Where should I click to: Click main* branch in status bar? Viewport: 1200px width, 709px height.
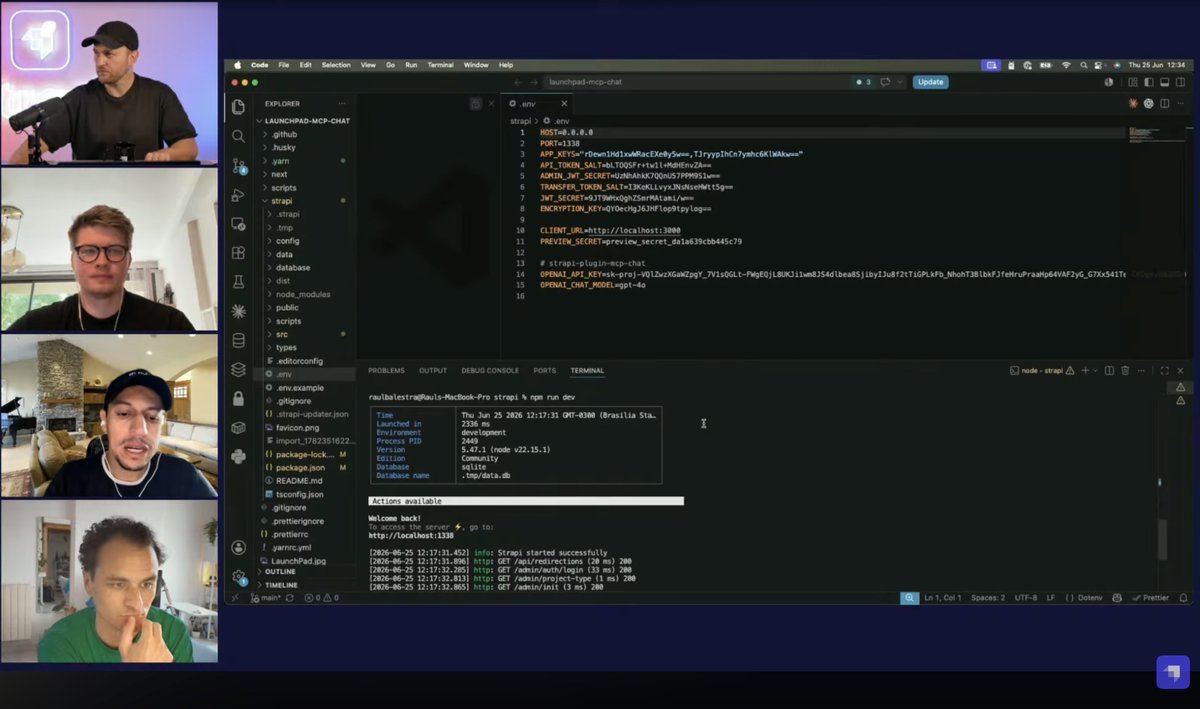(x=265, y=597)
